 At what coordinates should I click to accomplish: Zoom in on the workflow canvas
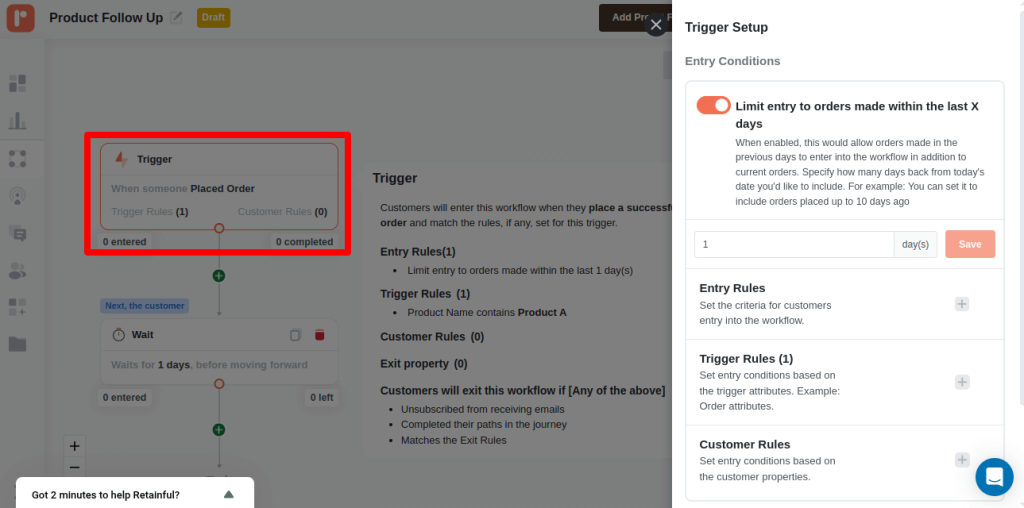click(x=74, y=446)
